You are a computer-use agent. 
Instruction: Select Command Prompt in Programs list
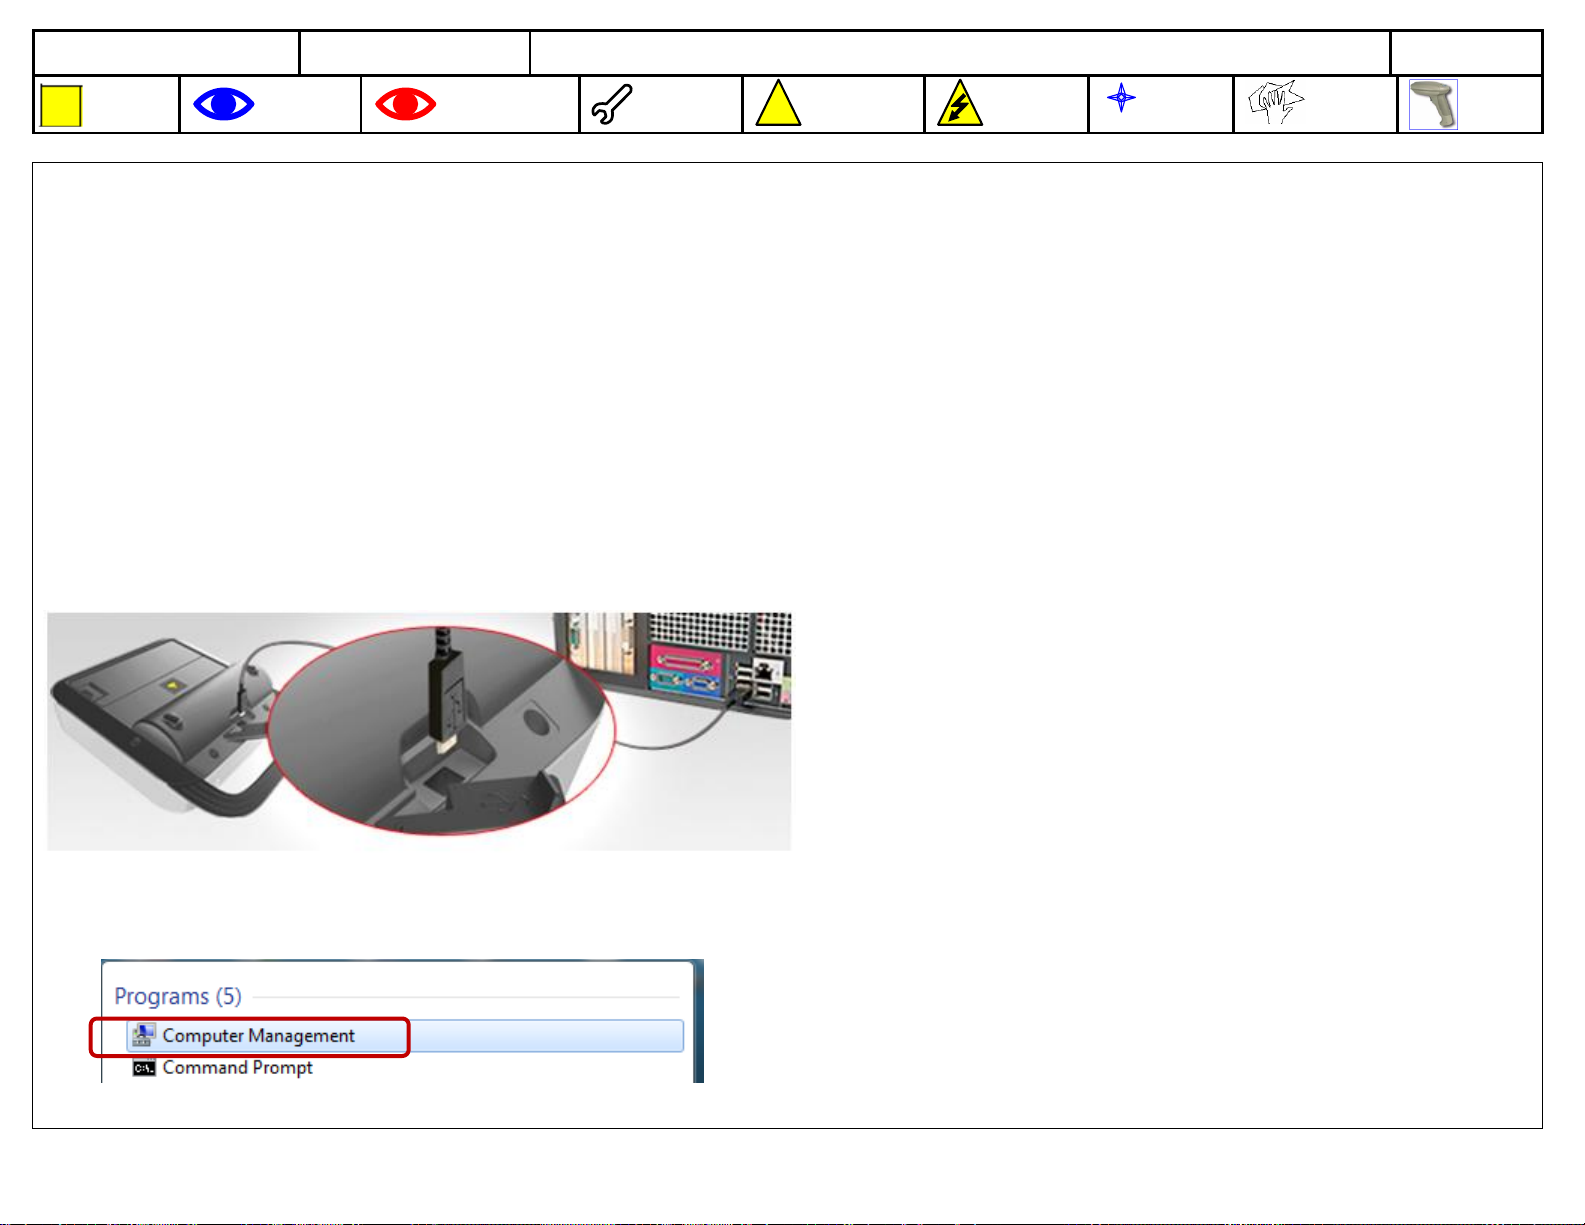click(x=237, y=1068)
